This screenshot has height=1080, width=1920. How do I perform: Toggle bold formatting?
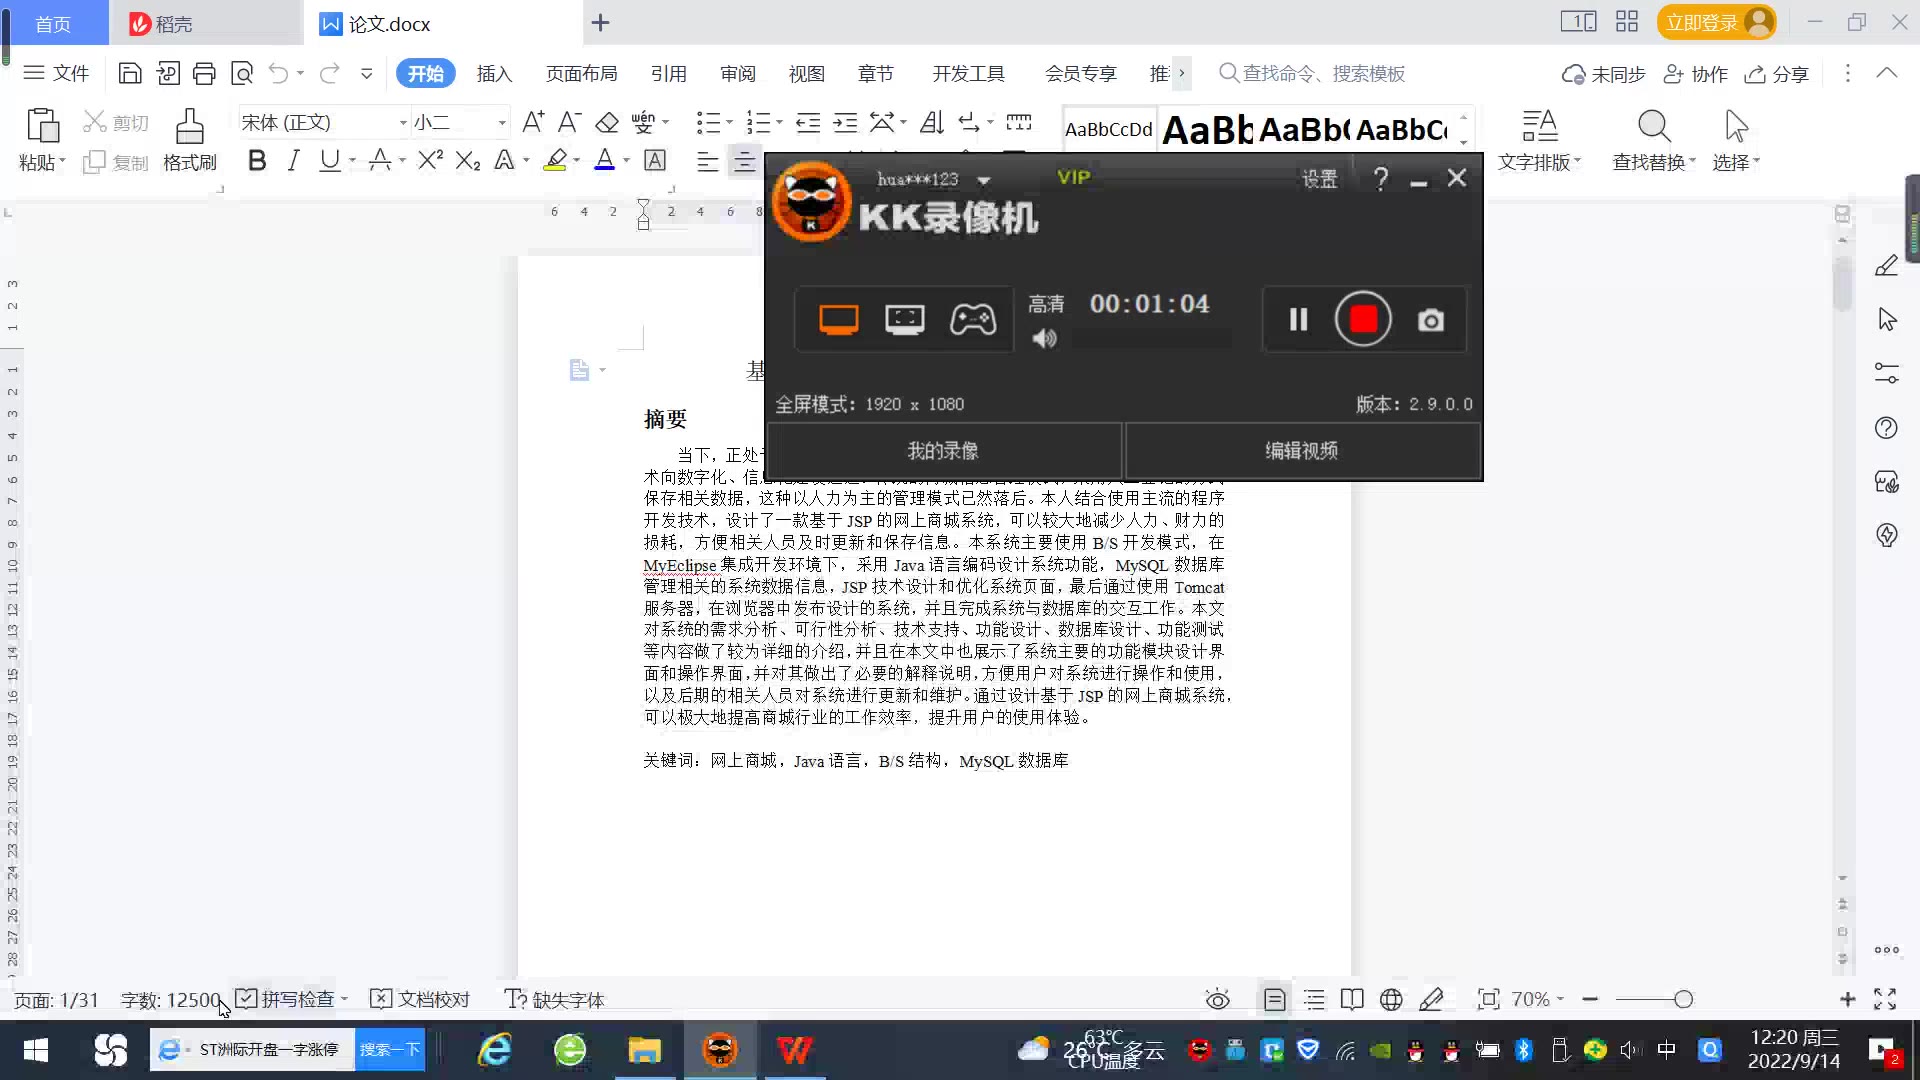[x=257, y=160]
